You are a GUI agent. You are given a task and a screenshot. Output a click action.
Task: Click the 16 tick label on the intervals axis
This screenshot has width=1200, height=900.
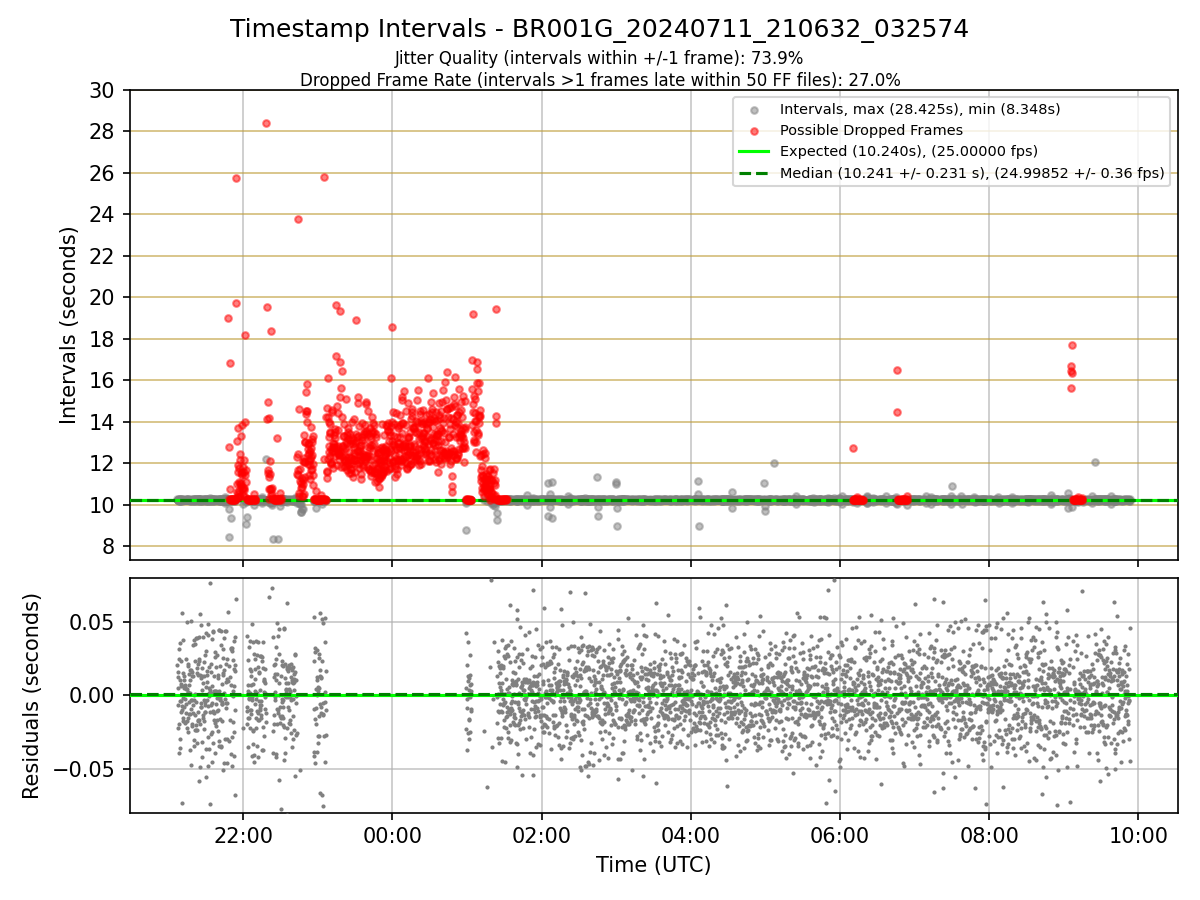[x=104, y=381]
